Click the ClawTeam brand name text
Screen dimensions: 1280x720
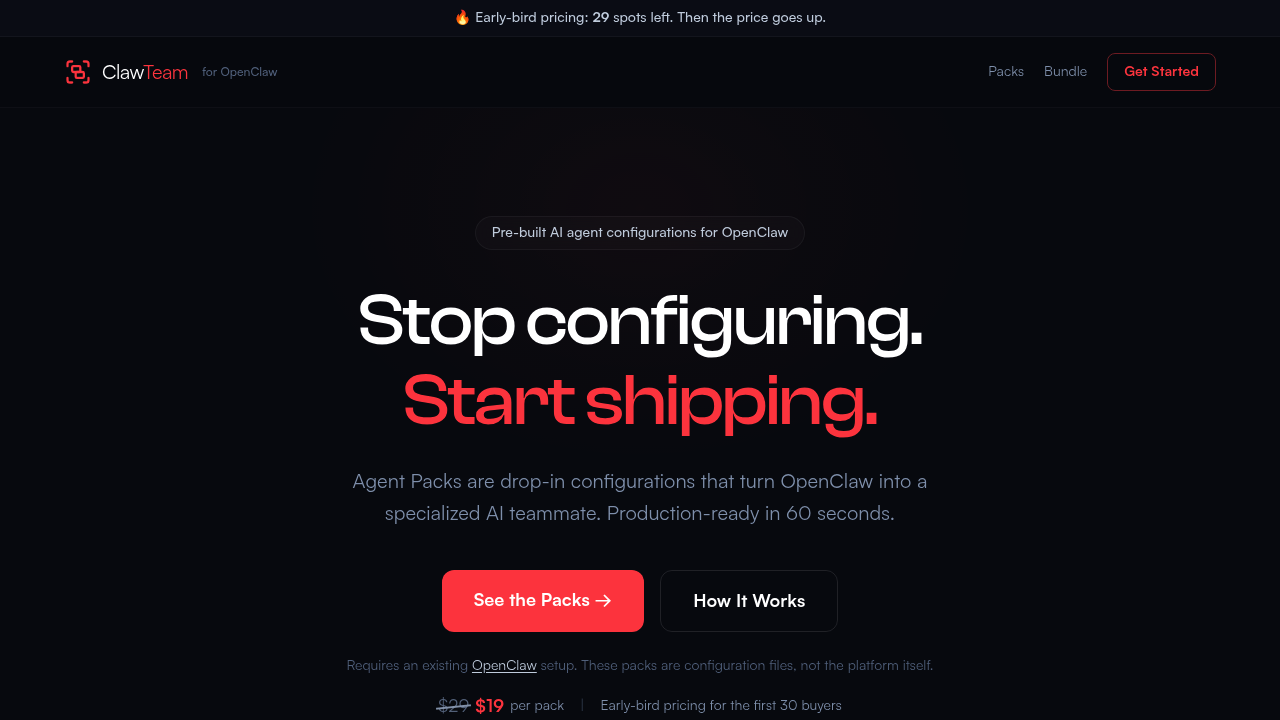pyautogui.click(x=145, y=72)
